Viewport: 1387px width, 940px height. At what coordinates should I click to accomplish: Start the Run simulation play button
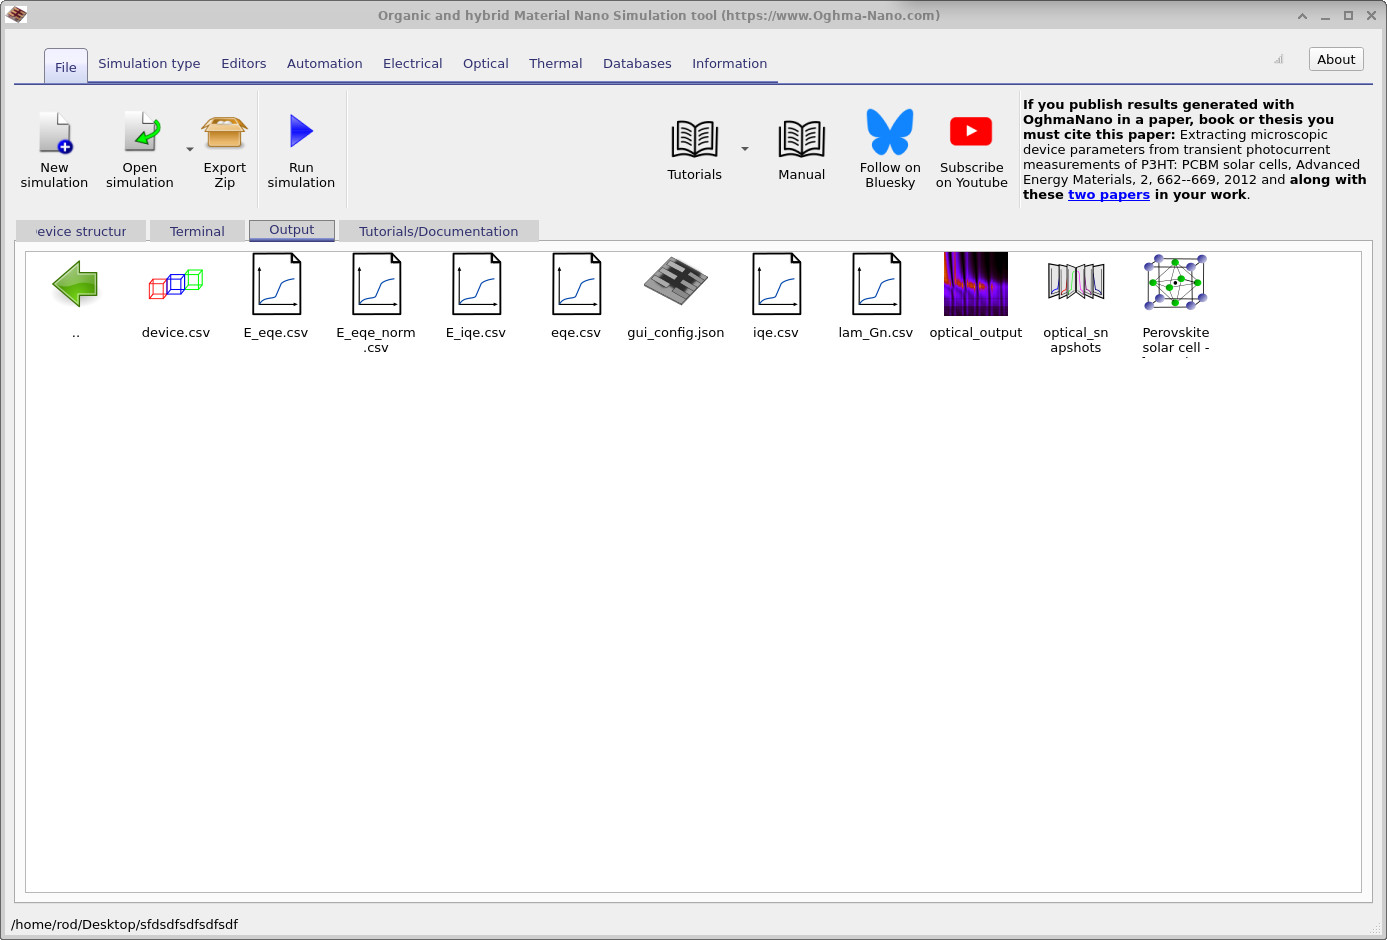[x=301, y=133]
